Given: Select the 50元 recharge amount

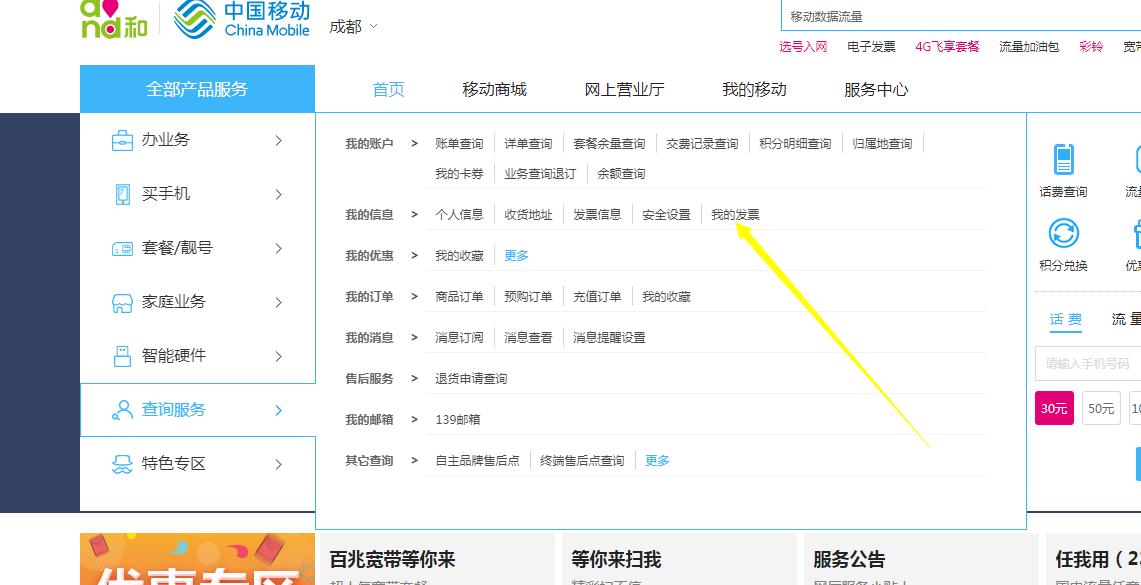Looking at the screenshot, I should pos(1101,408).
